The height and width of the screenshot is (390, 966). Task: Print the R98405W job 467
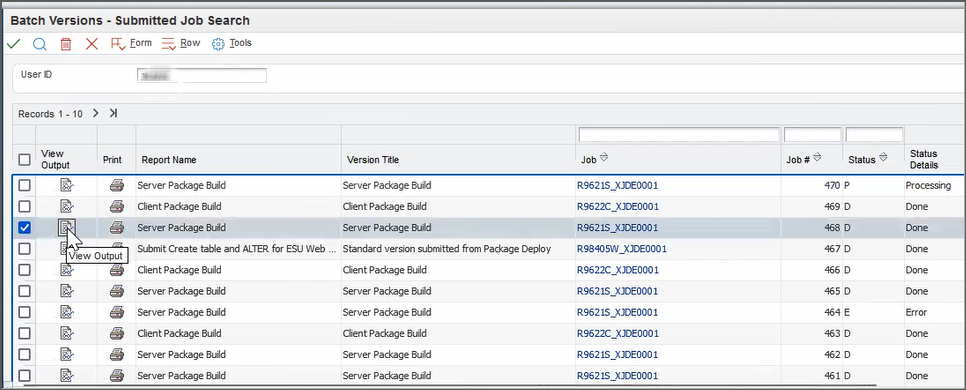pyautogui.click(x=116, y=249)
